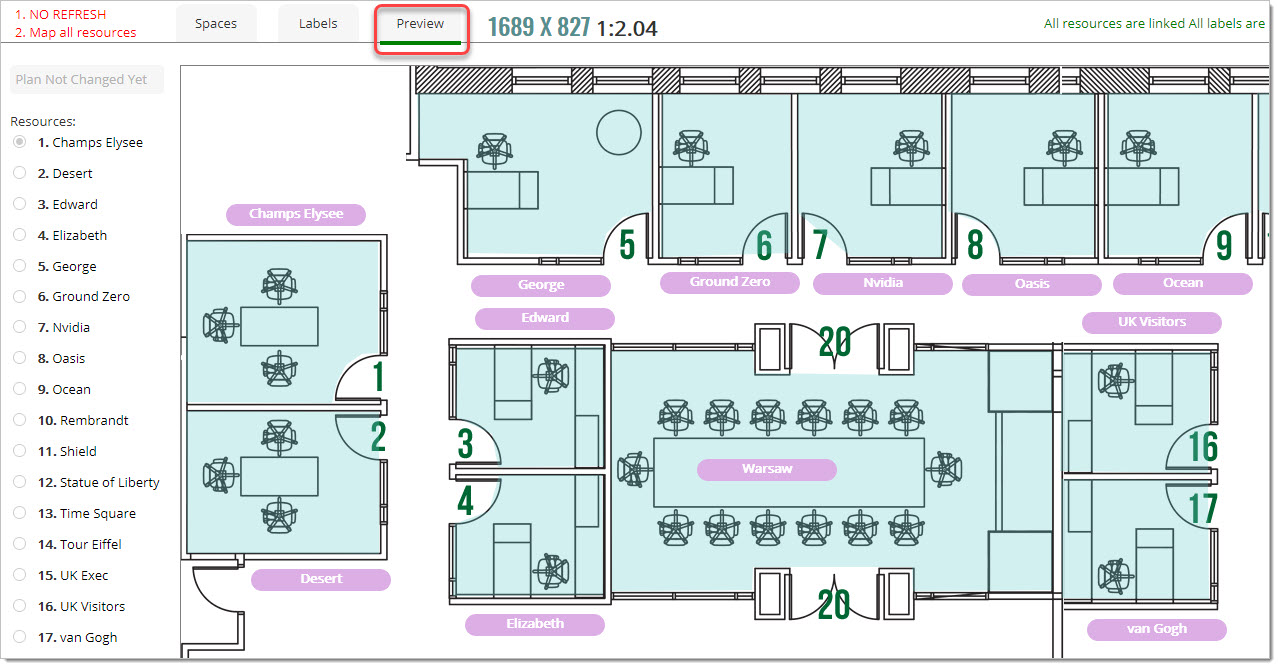Choose the Desert resource radio button
The height and width of the screenshot is (667, 1278).
[x=20, y=174]
